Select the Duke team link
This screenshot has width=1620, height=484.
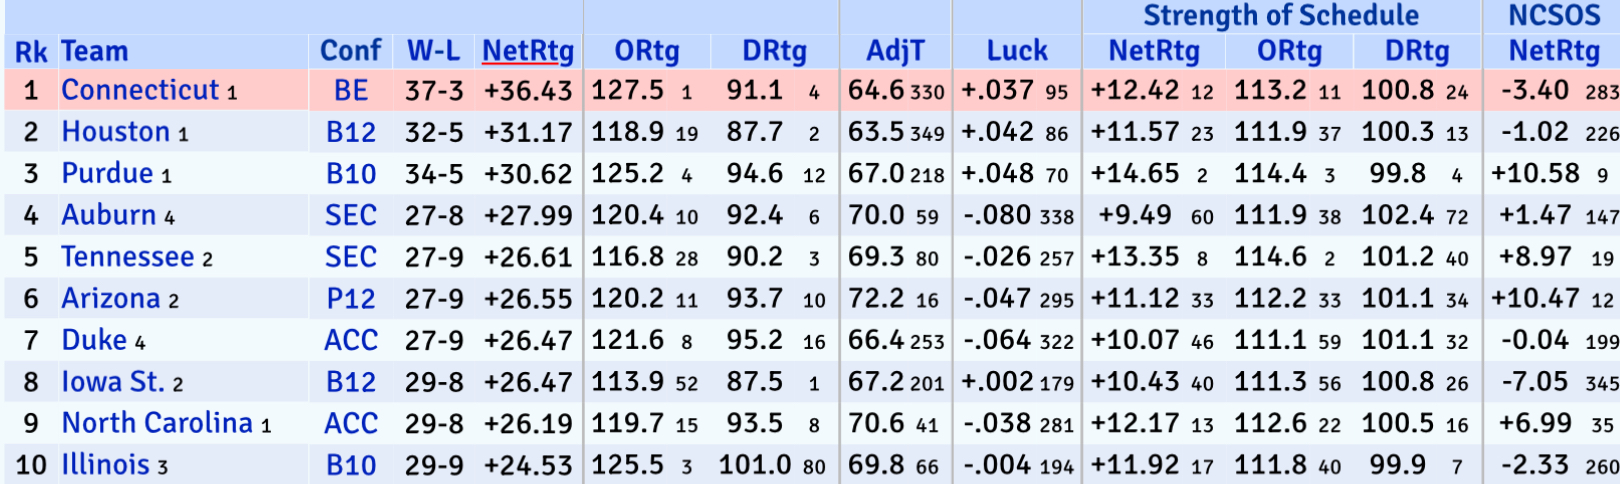coord(94,340)
